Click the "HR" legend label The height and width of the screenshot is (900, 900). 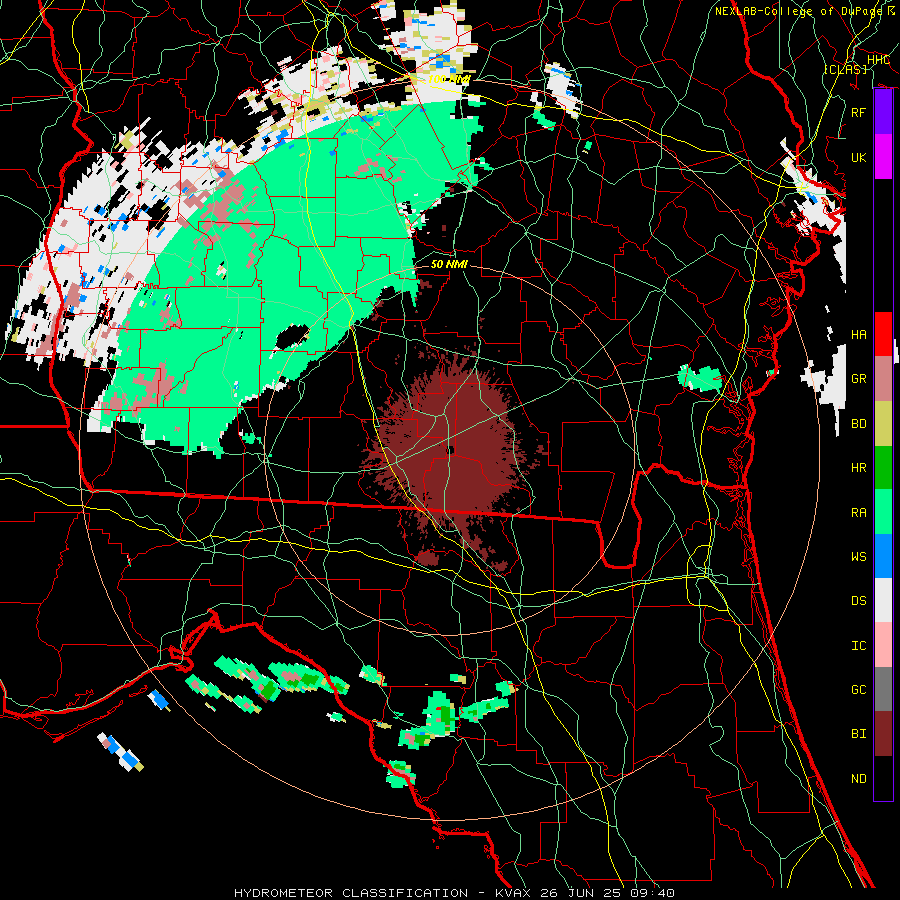point(858,468)
